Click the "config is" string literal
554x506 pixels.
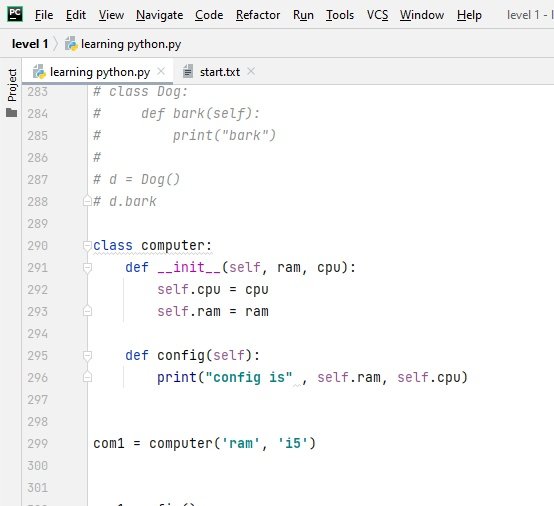click(249, 377)
